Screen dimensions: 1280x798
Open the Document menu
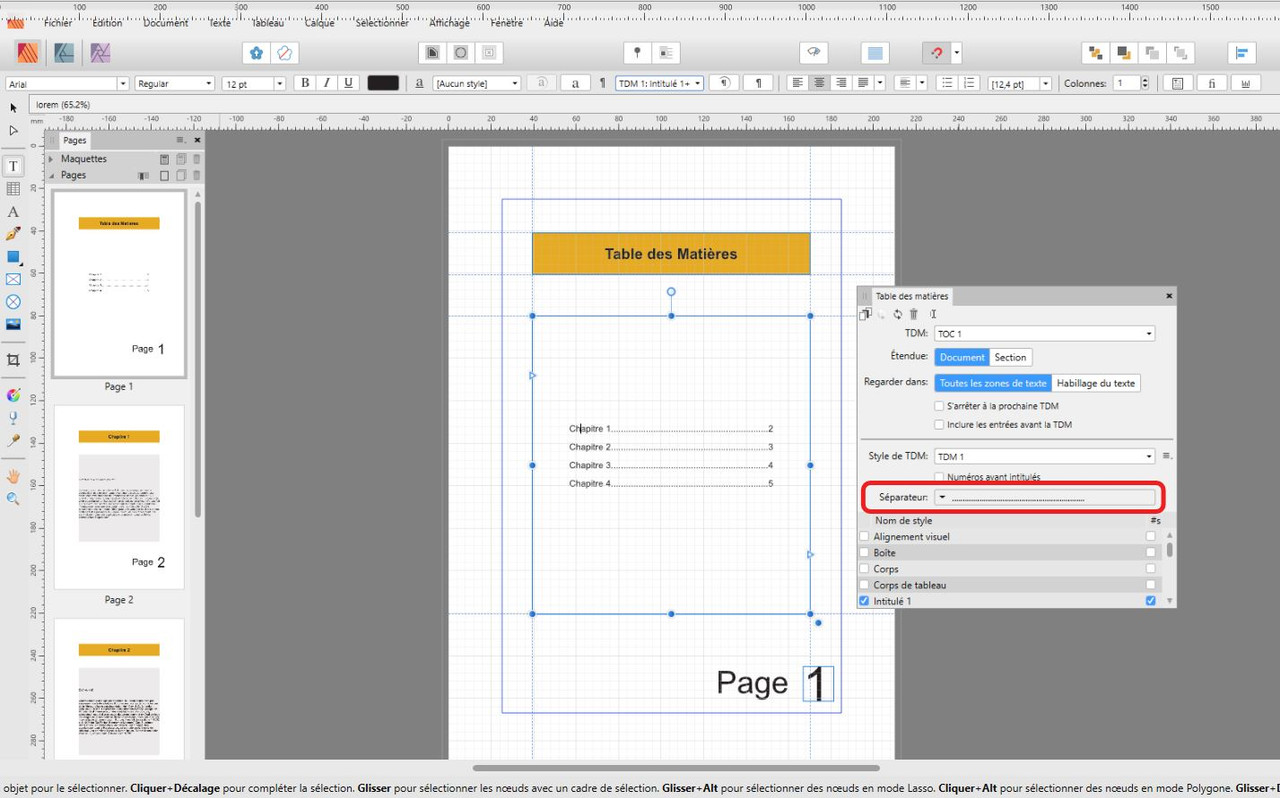click(166, 23)
